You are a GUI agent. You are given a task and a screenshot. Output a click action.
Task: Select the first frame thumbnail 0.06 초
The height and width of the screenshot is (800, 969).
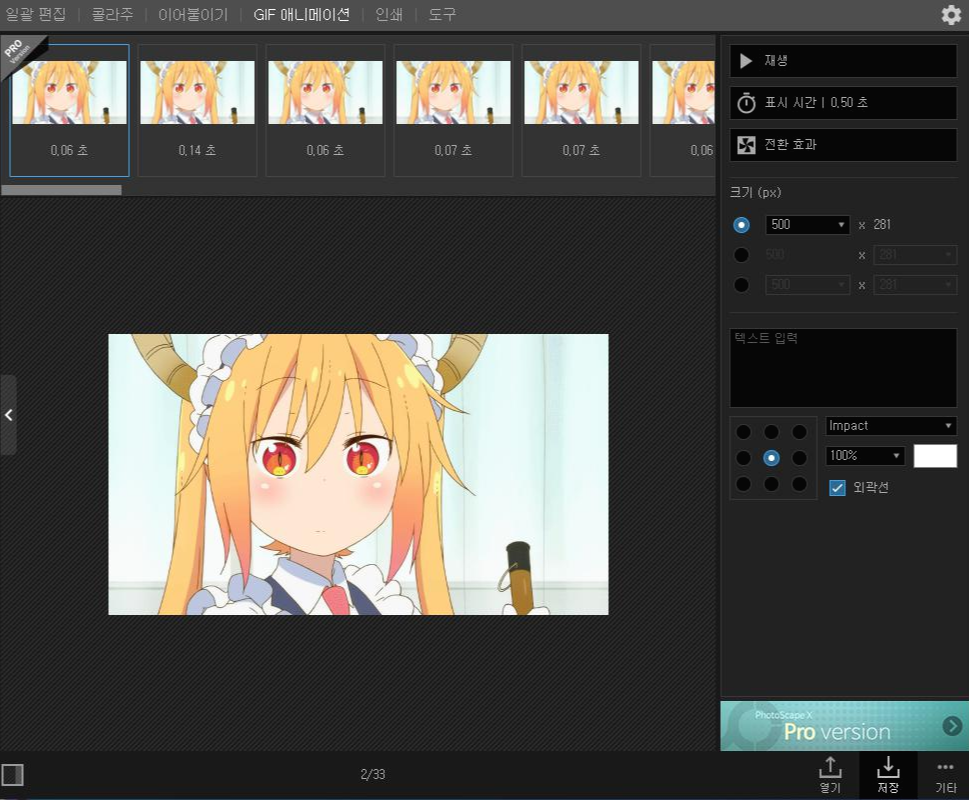click(x=69, y=110)
